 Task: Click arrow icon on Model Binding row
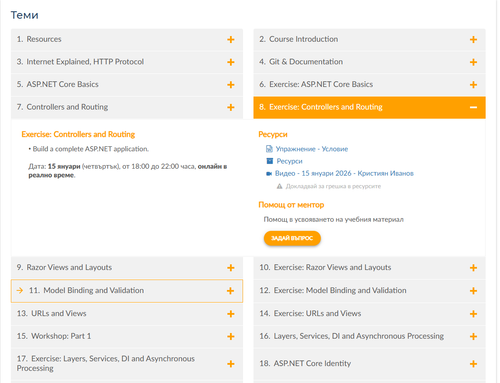pos(20,290)
